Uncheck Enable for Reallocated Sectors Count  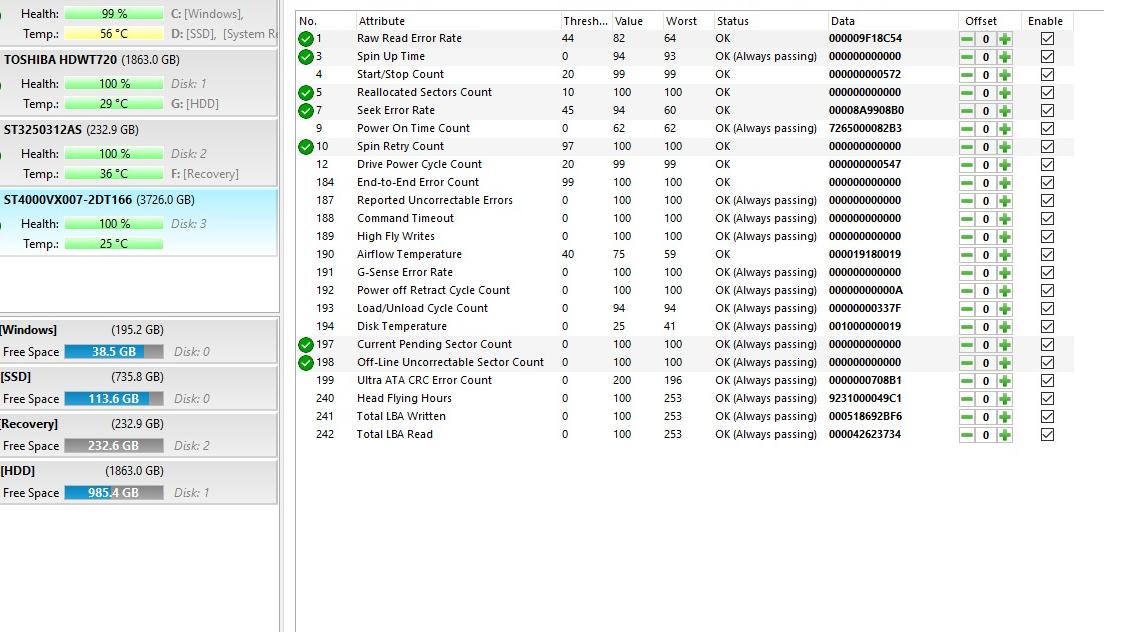(1047, 93)
